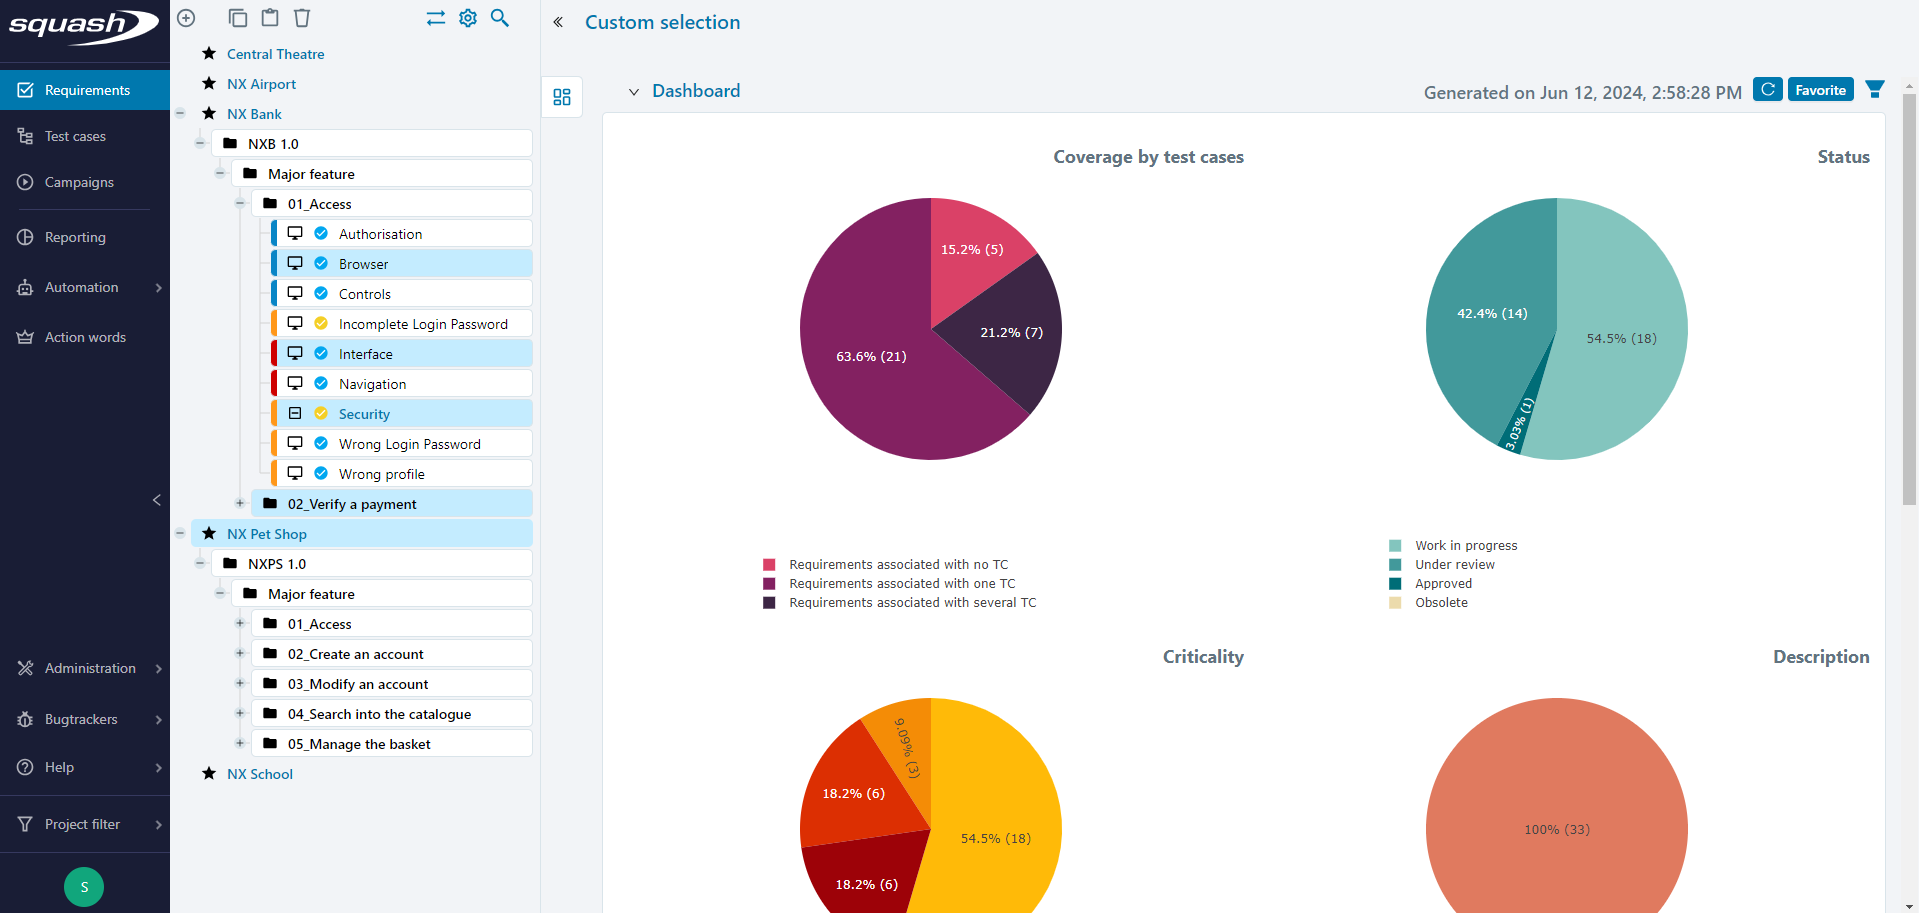Image resolution: width=1919 pixels, height=913 pixels.
Task: Open the dashboard filter funnel icon
Action: tap(1874, 89)
